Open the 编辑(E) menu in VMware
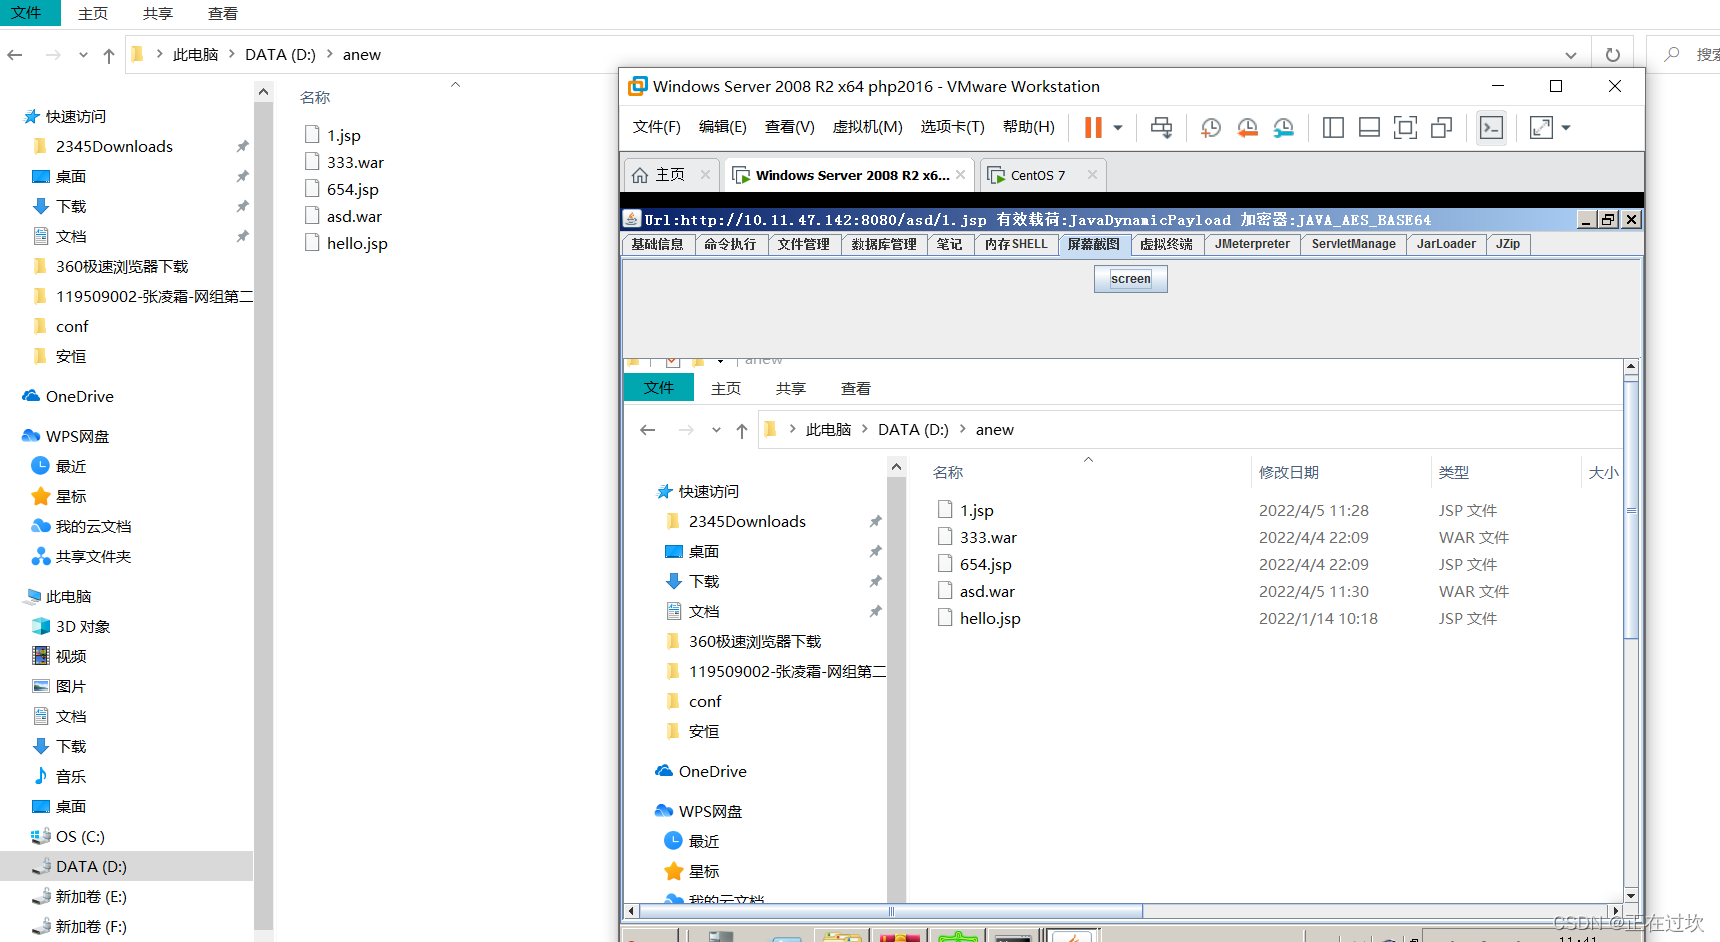1720x942 pixels. [x=722, y=127]
